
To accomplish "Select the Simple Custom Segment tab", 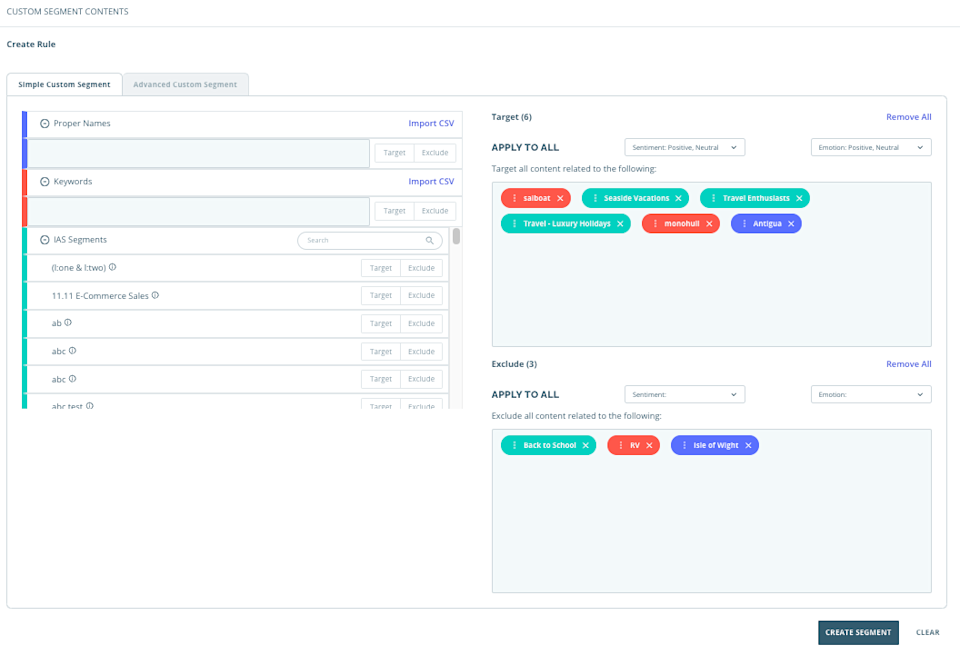I will click(64, 84).
